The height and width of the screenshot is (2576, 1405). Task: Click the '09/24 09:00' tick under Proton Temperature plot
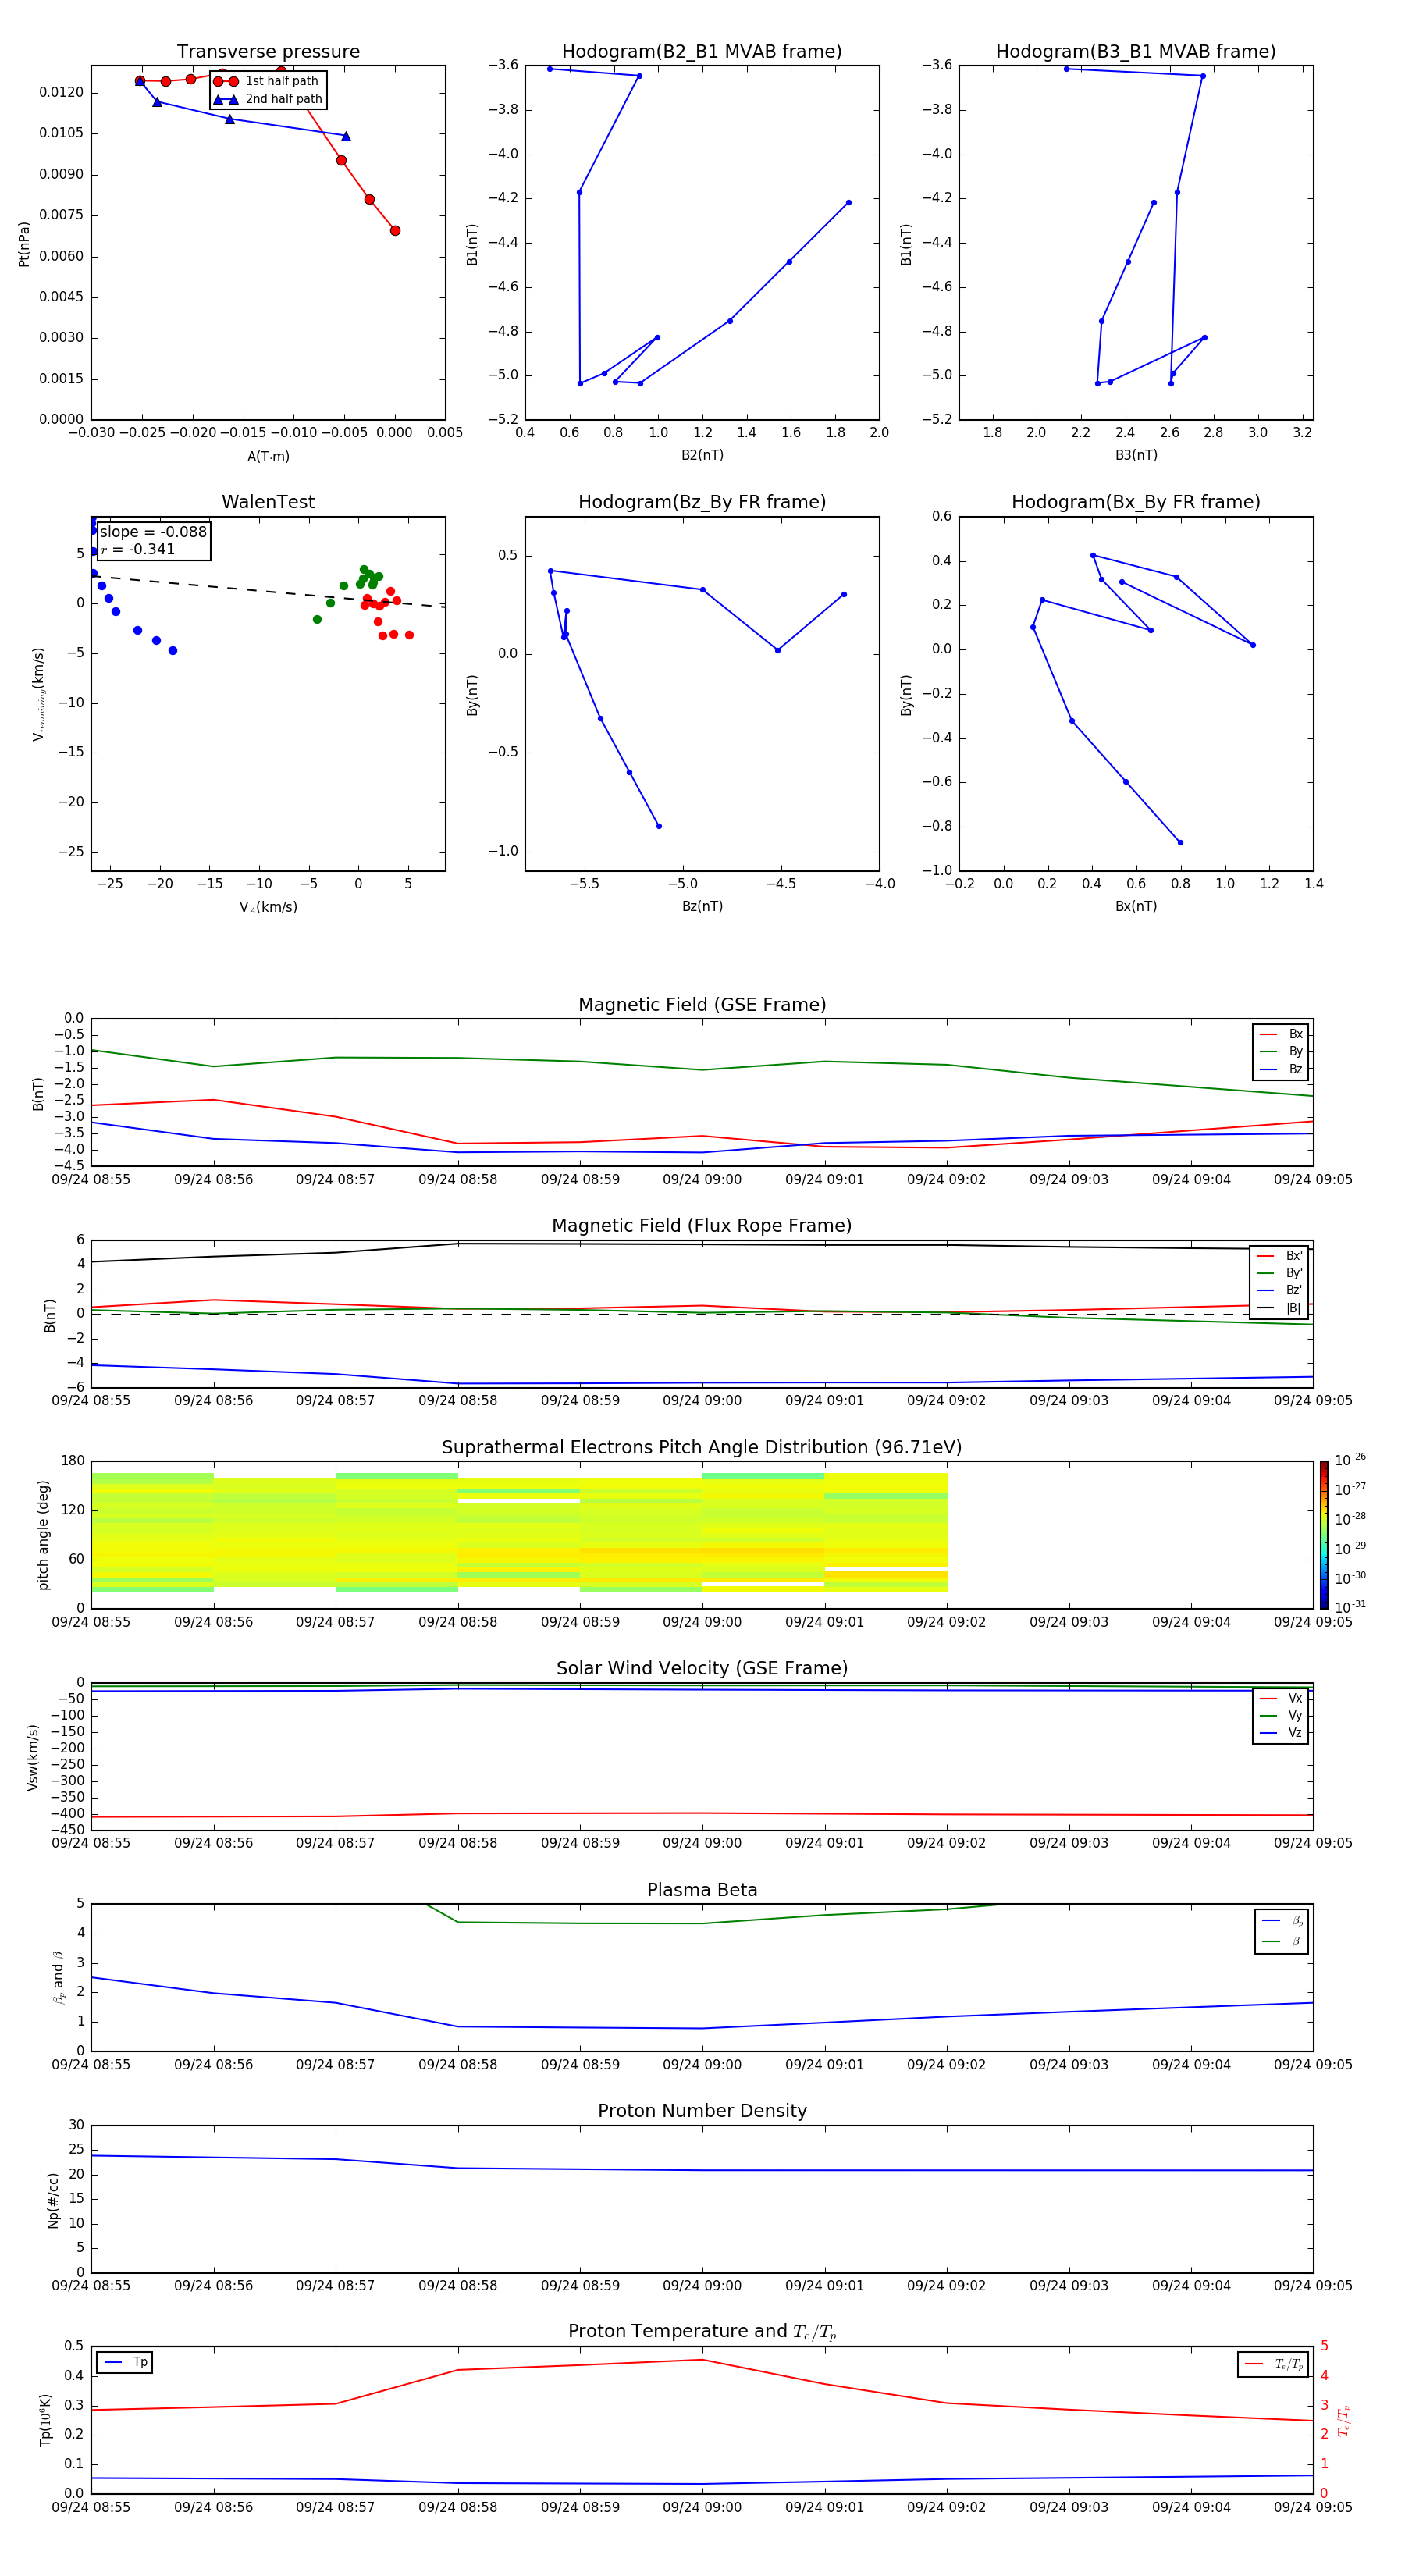point(702,2507)
